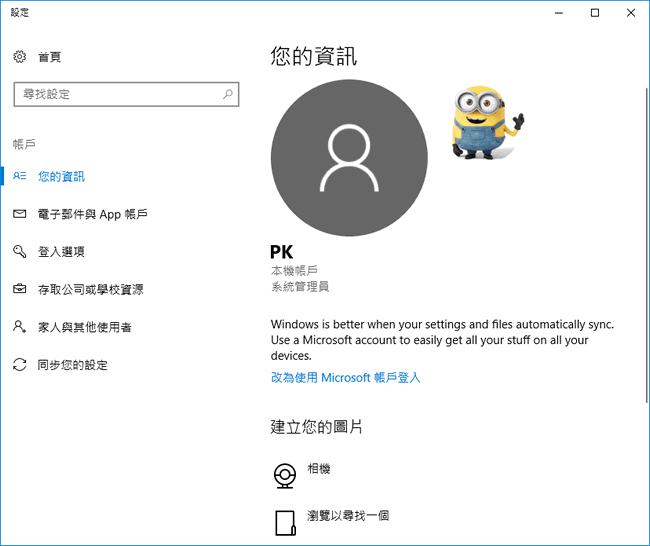The width and height of the screenshot is (650, 546).
Task: Click the Minion picture thumbnail
Action: tap(488, 122)
